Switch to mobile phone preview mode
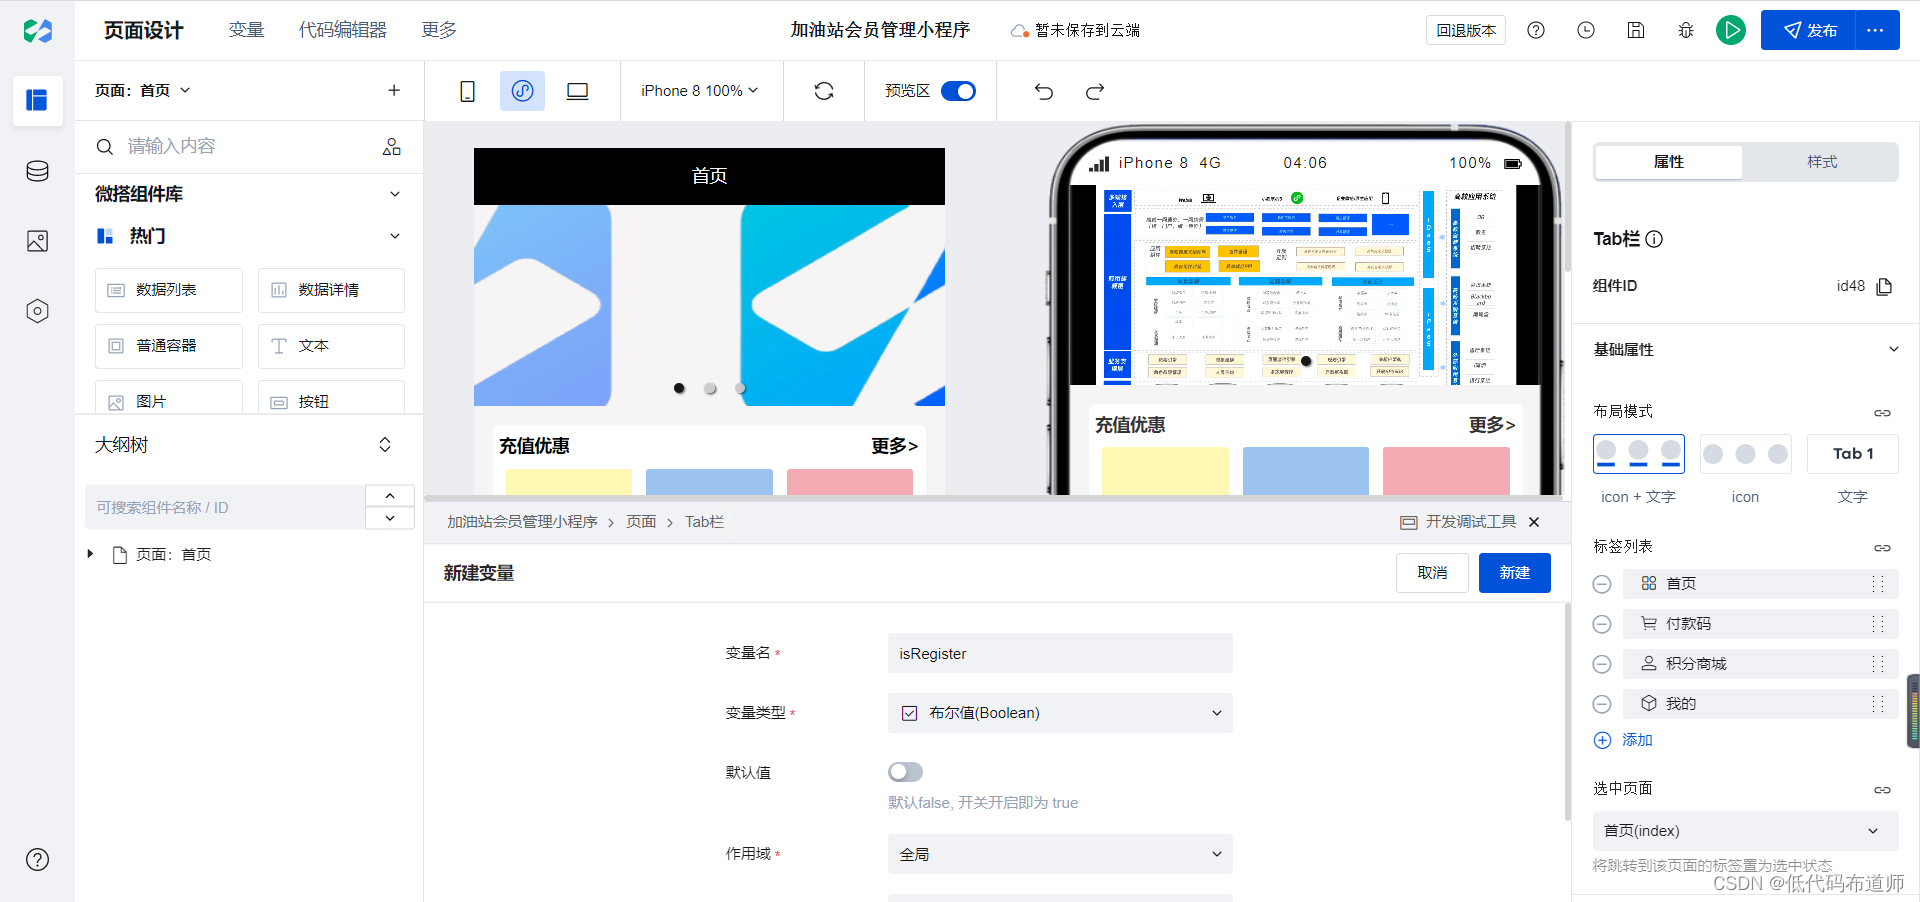The height and width of the screenshot is (902, 1920). click(467, 91)
